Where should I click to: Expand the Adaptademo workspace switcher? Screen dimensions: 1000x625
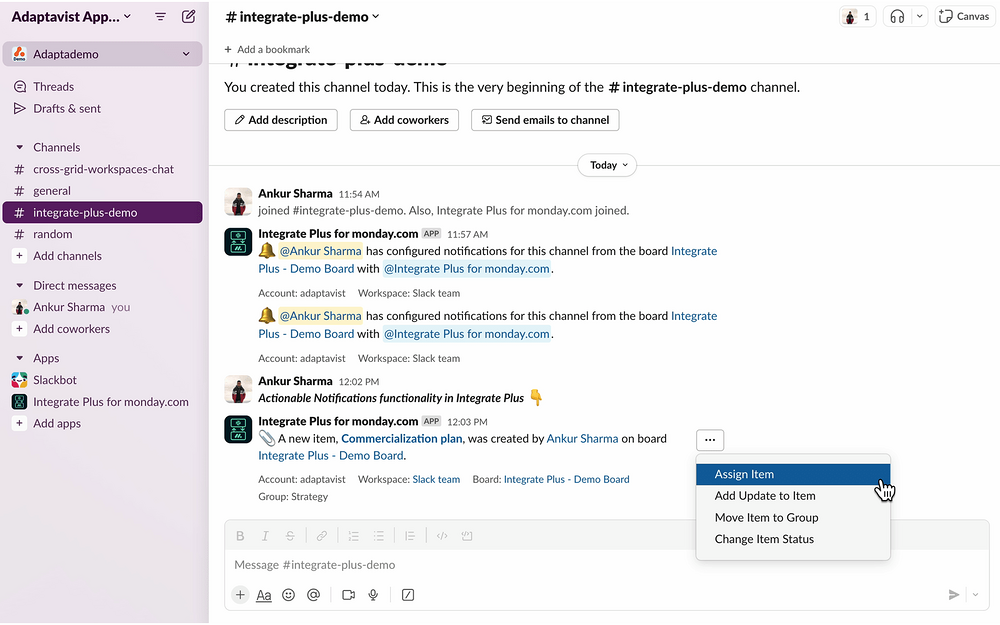coord(102,54)
